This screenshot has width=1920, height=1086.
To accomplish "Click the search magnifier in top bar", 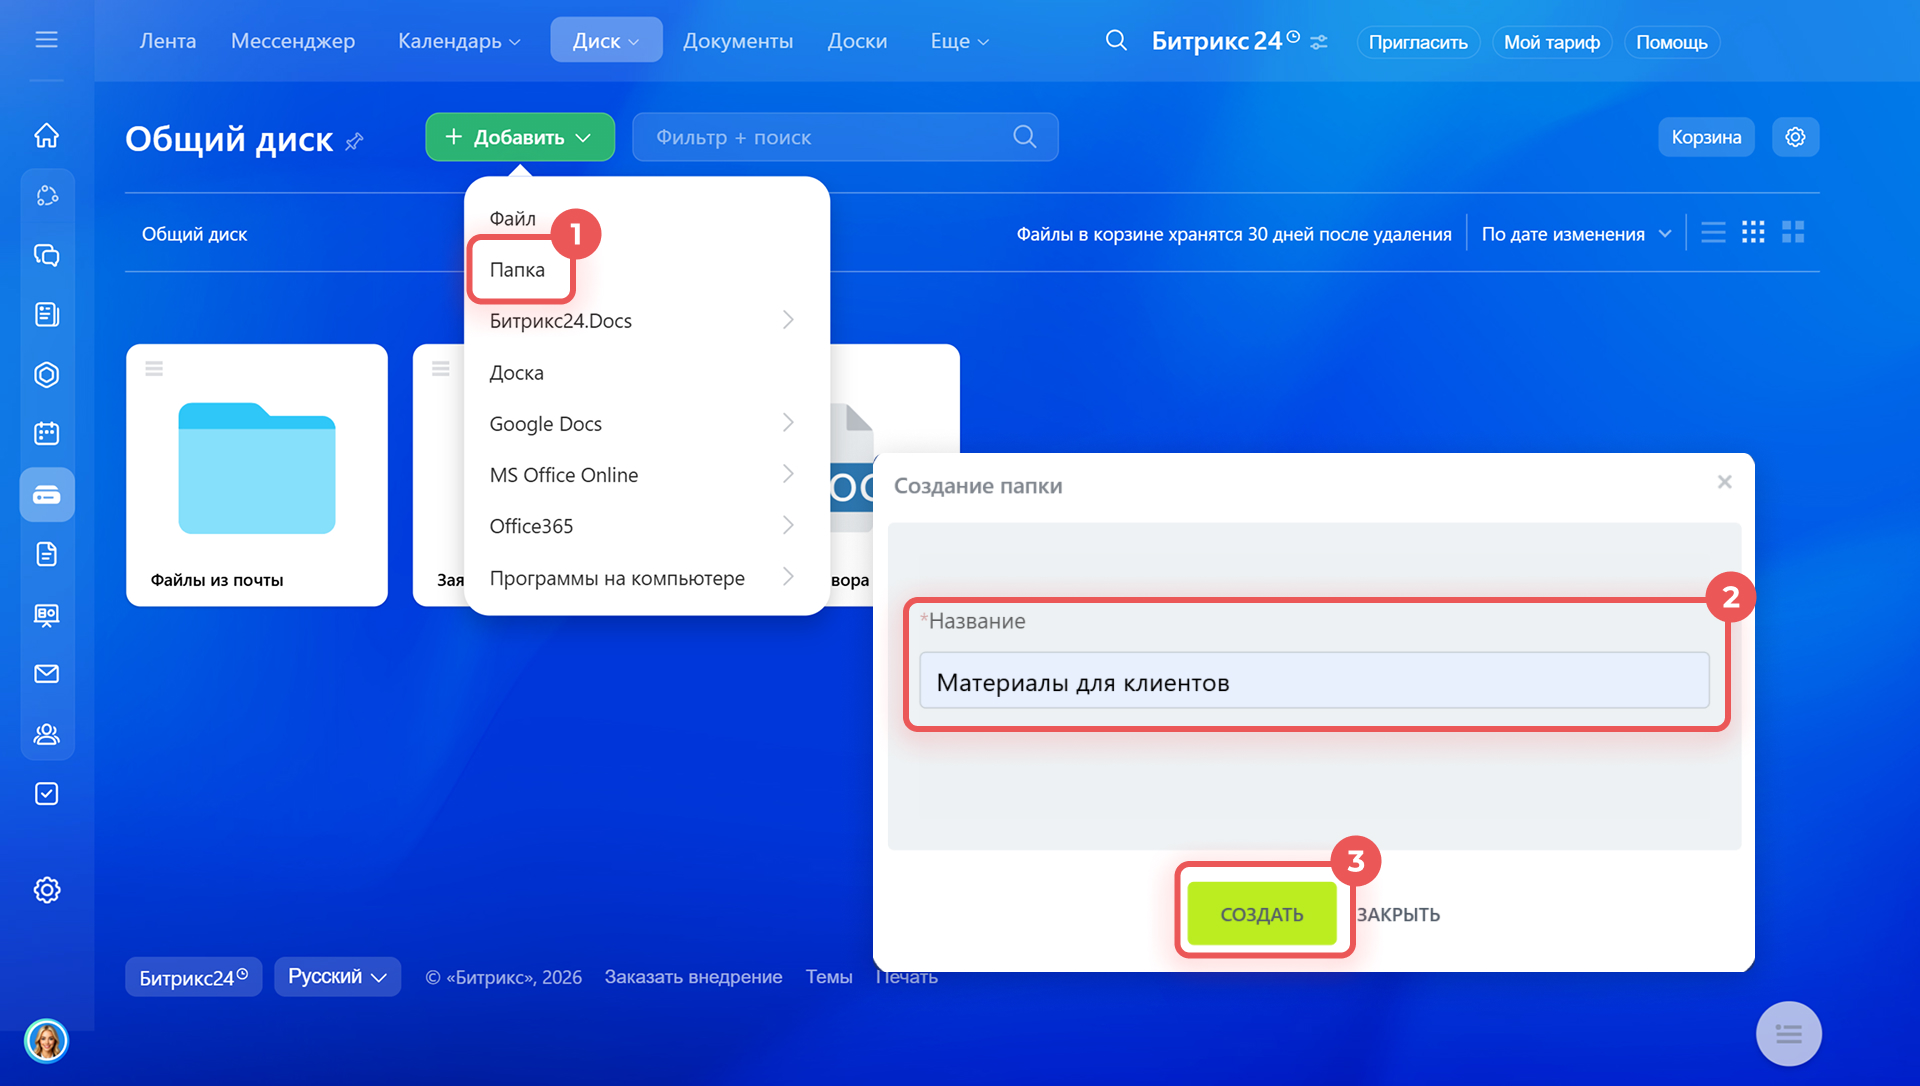I will [1116, 41].
